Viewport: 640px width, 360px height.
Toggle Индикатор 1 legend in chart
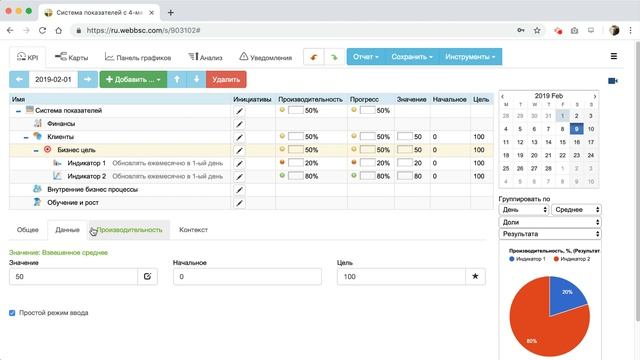click(527, 259)
